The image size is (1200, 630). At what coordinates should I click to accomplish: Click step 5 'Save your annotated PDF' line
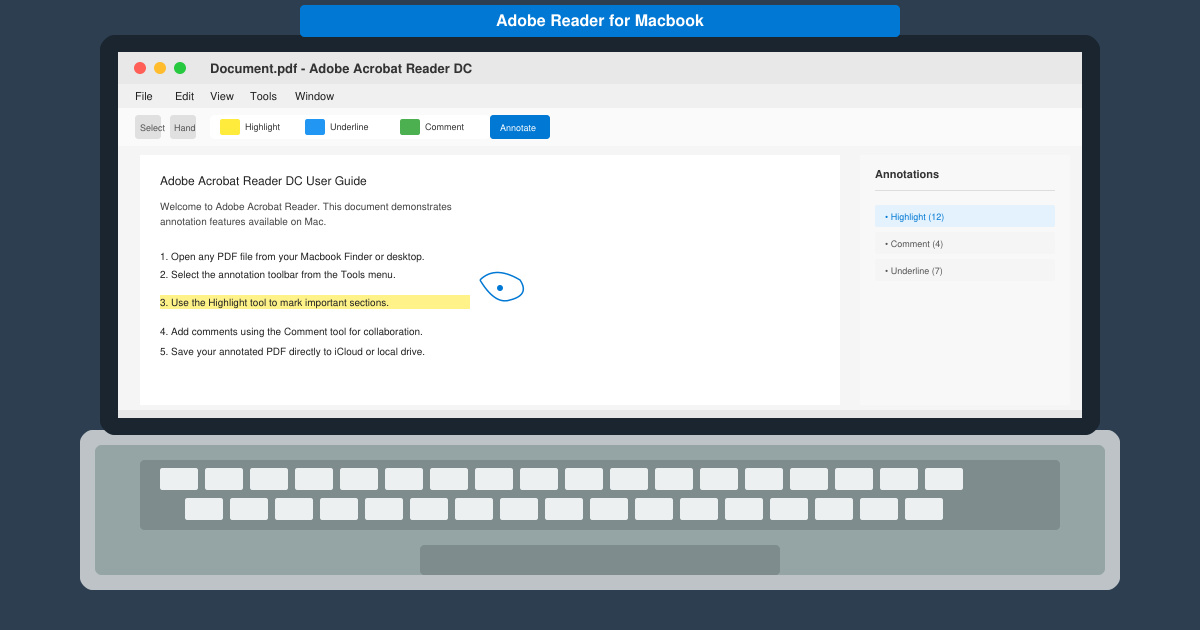[x=292, y=351]
